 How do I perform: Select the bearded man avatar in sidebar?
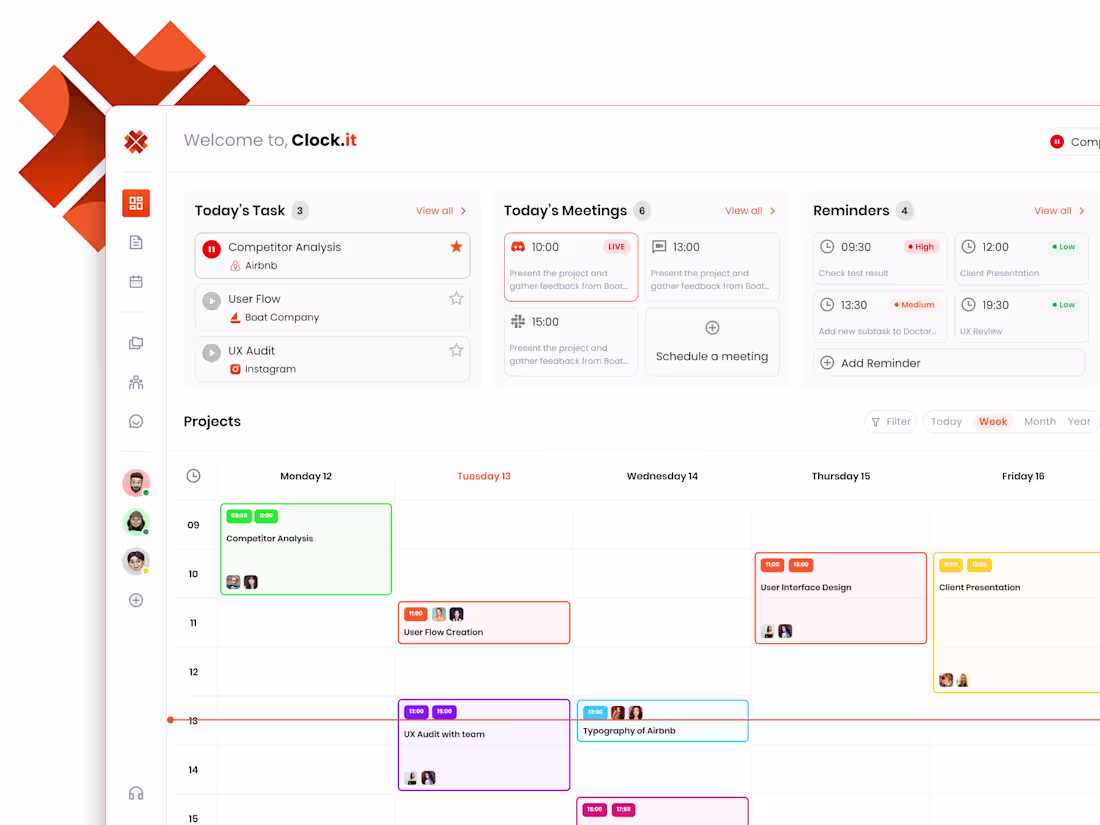click(136, 483)
